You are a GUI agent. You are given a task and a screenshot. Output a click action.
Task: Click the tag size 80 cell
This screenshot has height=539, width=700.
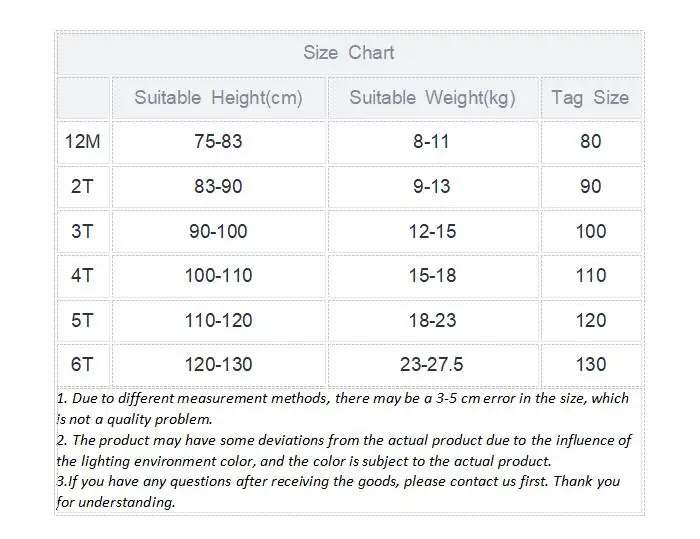[590, 142]
